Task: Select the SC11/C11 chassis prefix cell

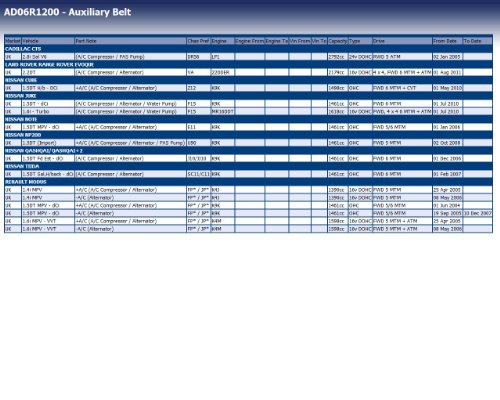Action: (199, 174)
